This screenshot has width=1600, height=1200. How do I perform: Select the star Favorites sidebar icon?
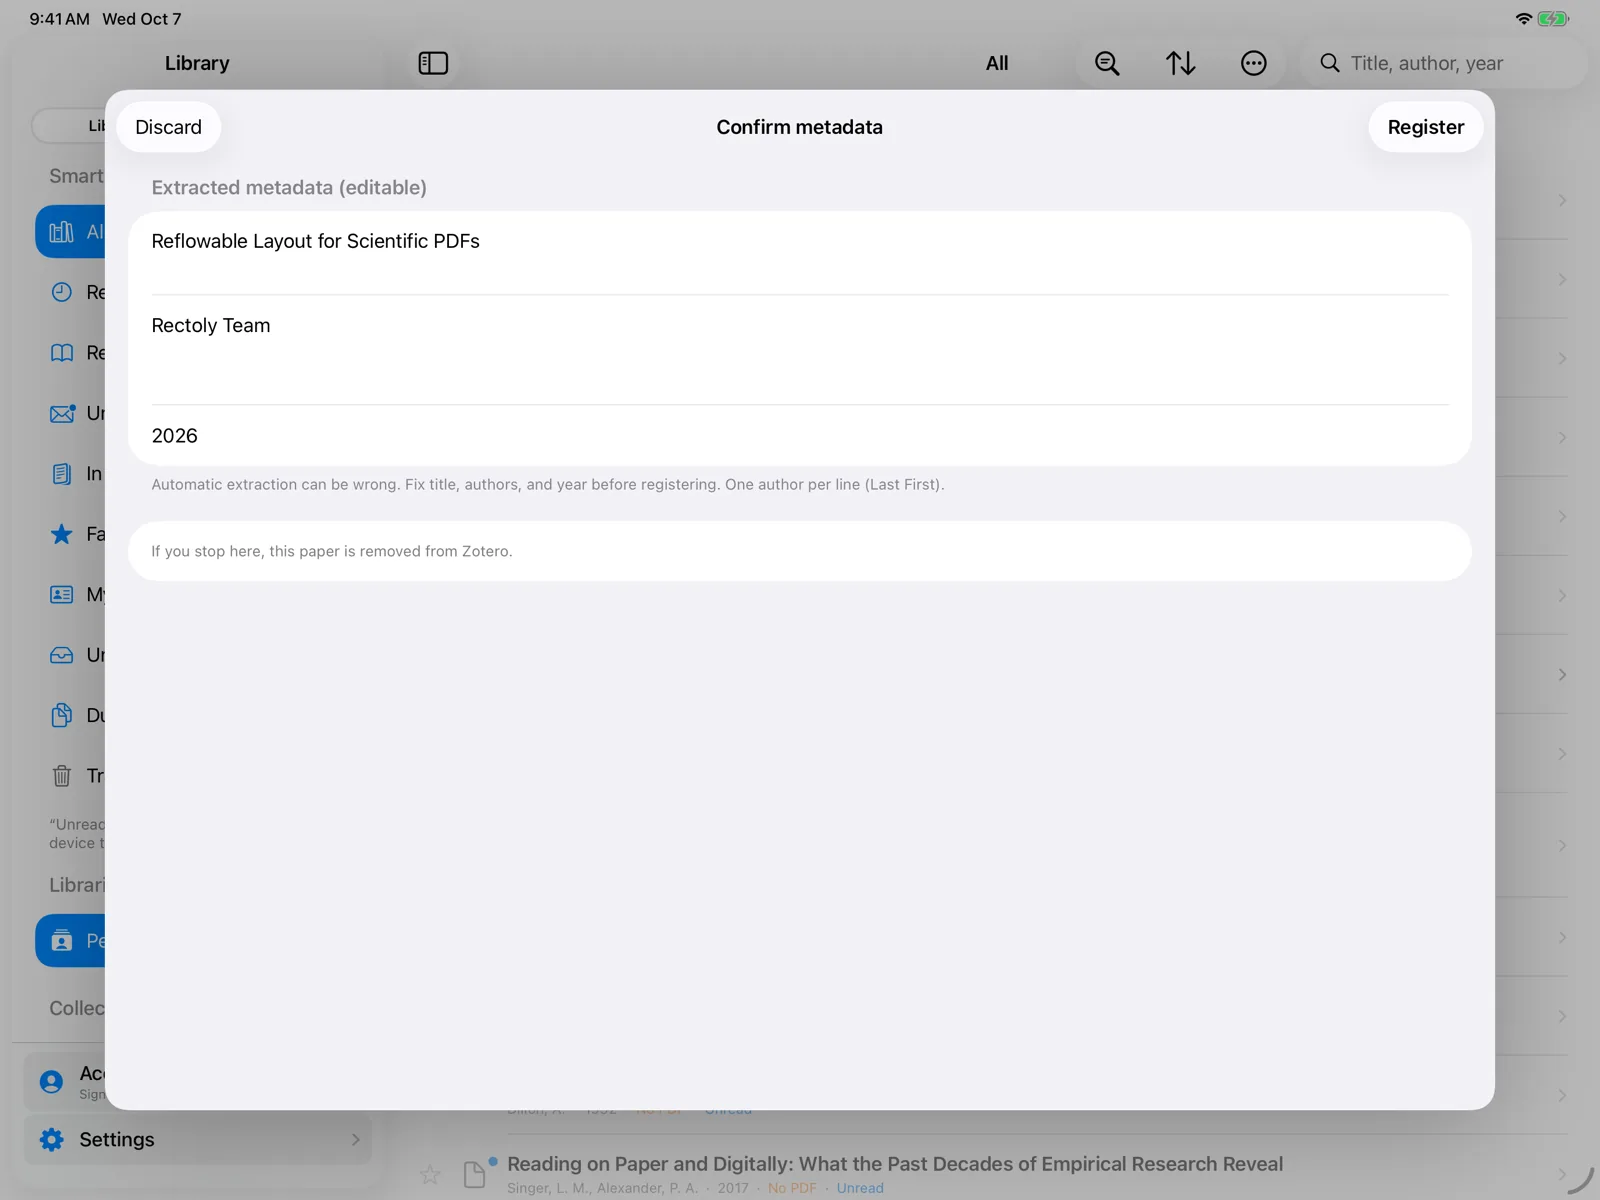click(x=62, y=534)
